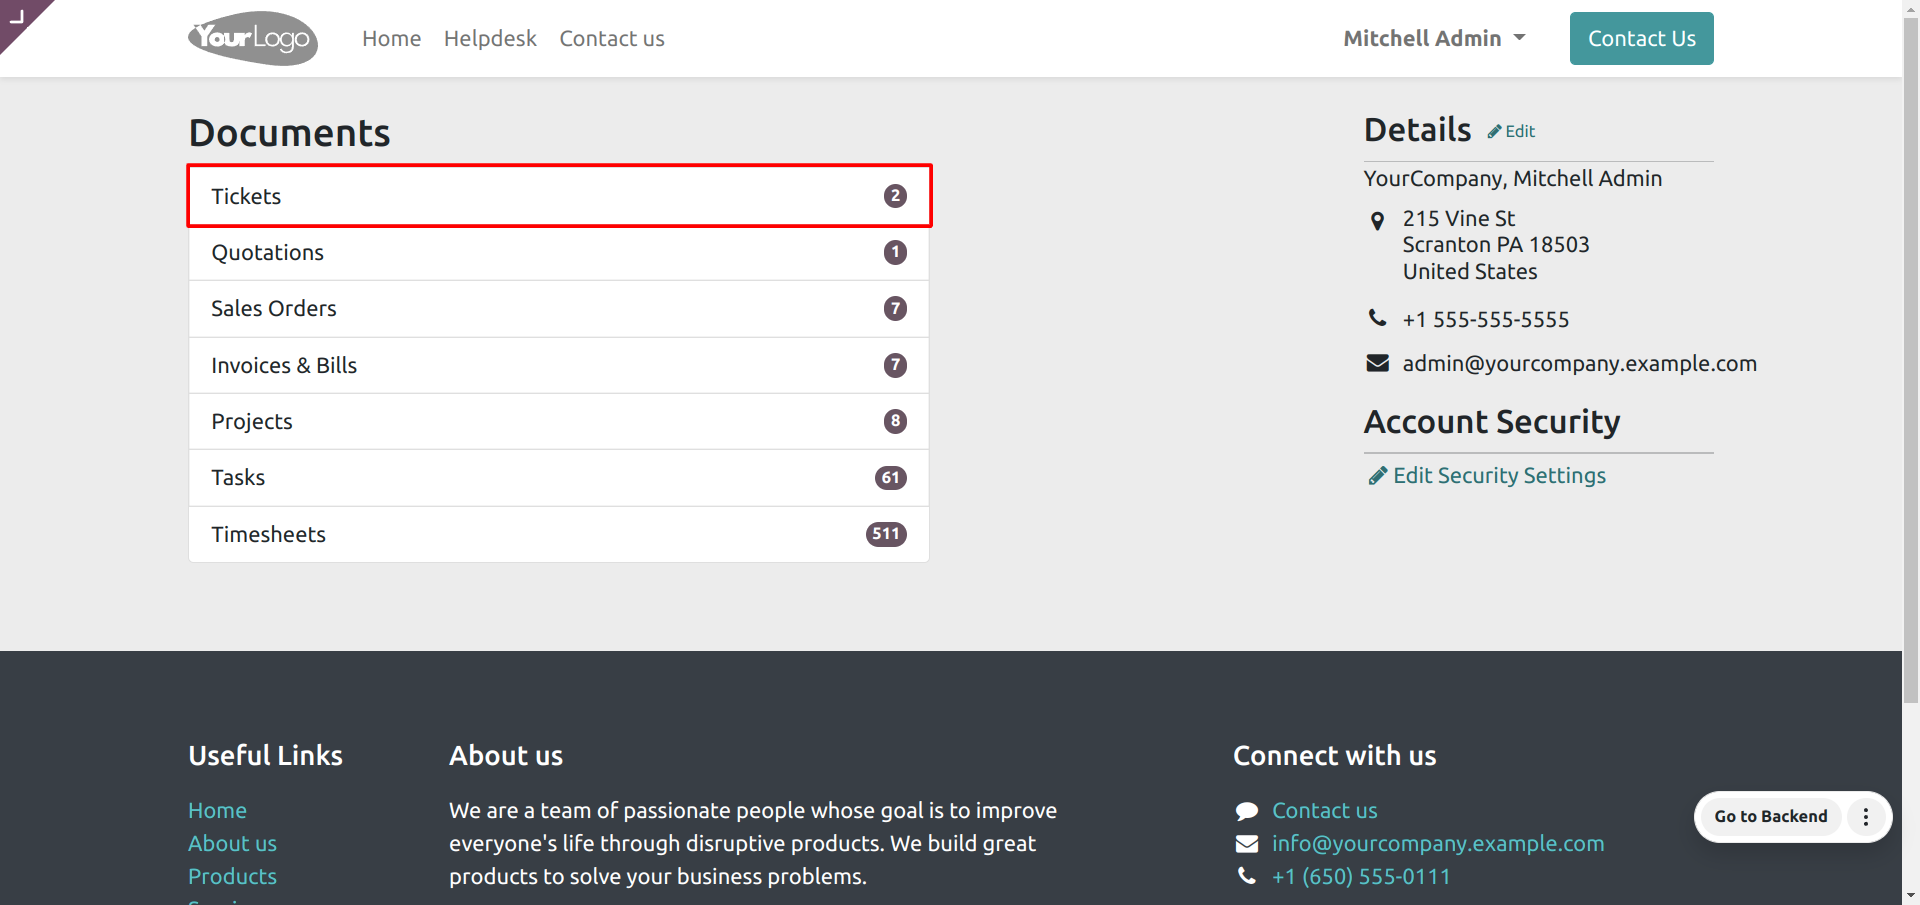Click the three-dot menu beside Go to Backend
The image size is (1920, 905).
coord(1865,817)
